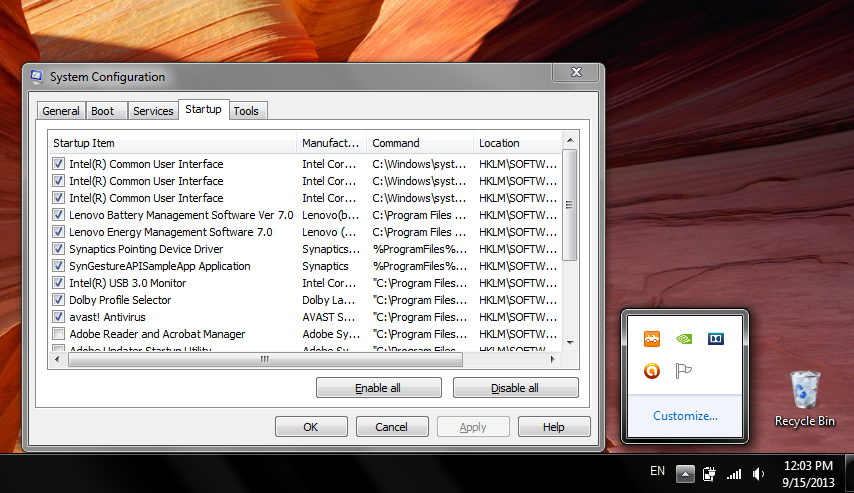Open the blue Dolby tray icon

click(x=716, y=339)
